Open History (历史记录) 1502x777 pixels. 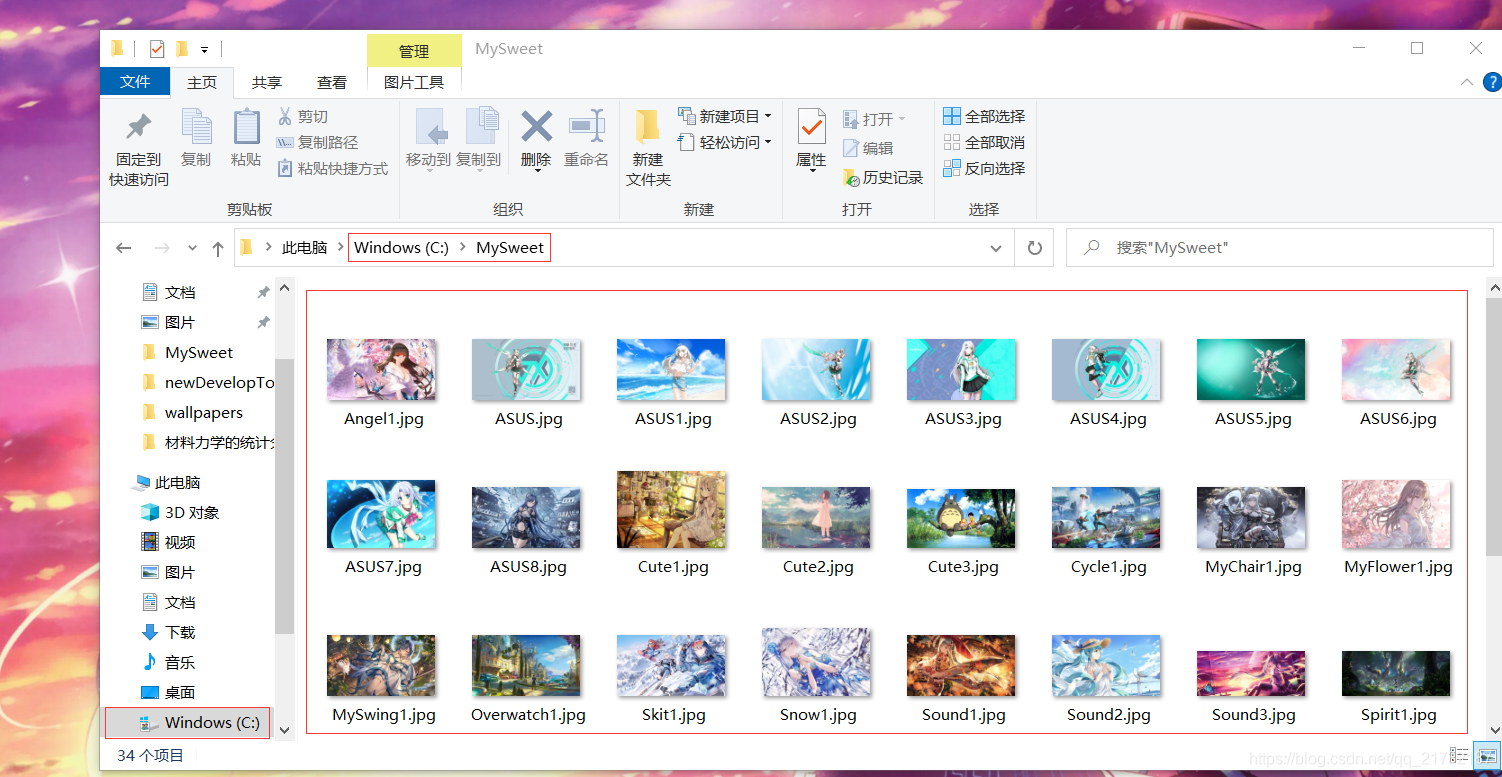point(883,177)
